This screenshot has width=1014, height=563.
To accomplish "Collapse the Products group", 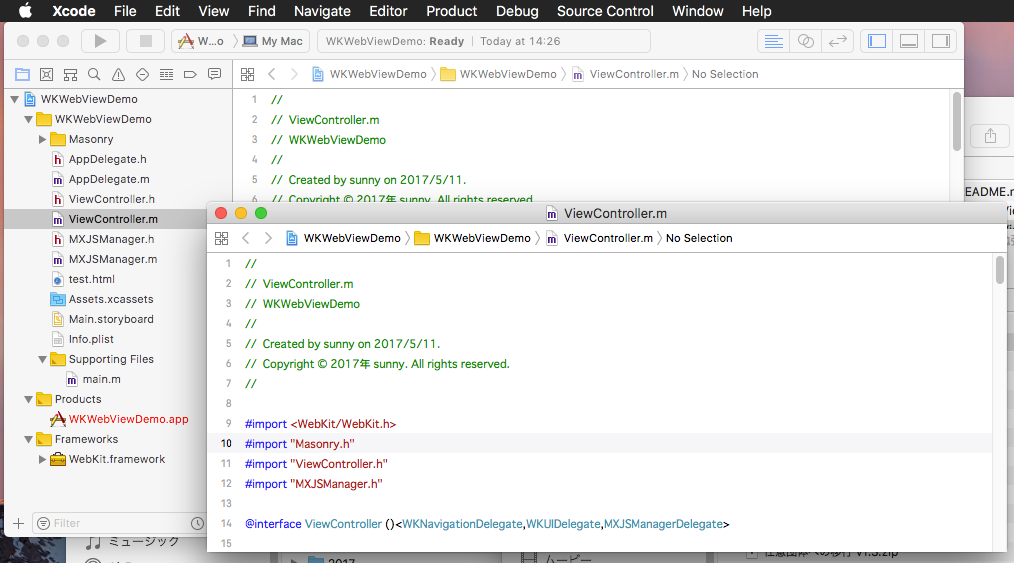I will coord(28,399).
